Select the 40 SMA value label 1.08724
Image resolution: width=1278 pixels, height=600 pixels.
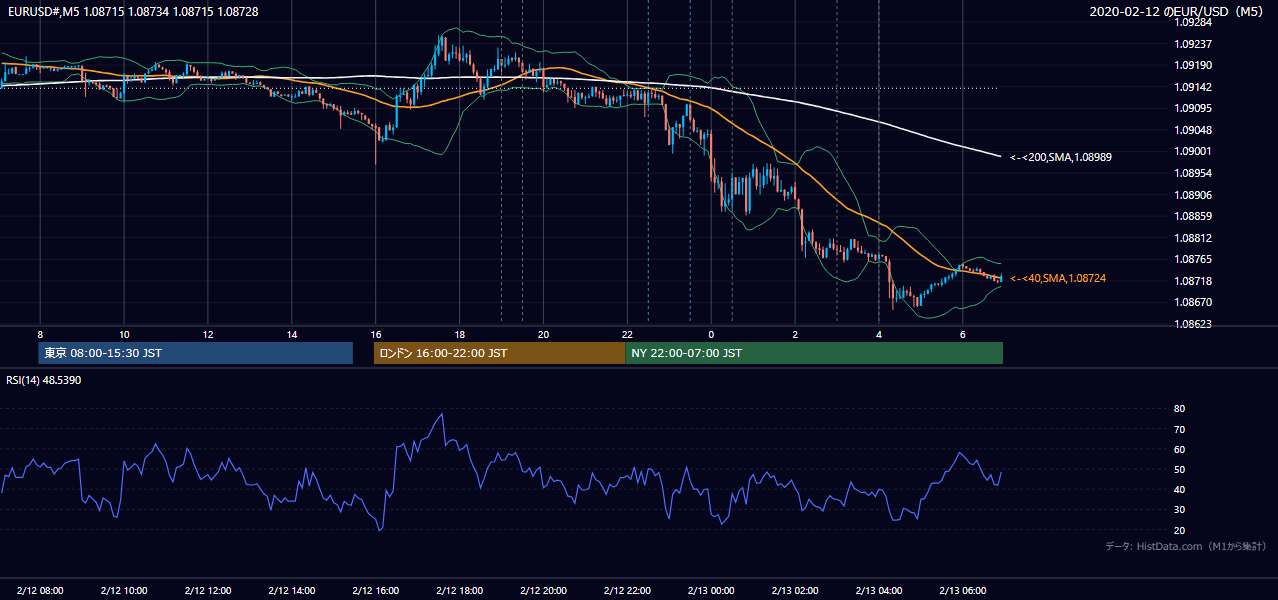coord(1058,278)
